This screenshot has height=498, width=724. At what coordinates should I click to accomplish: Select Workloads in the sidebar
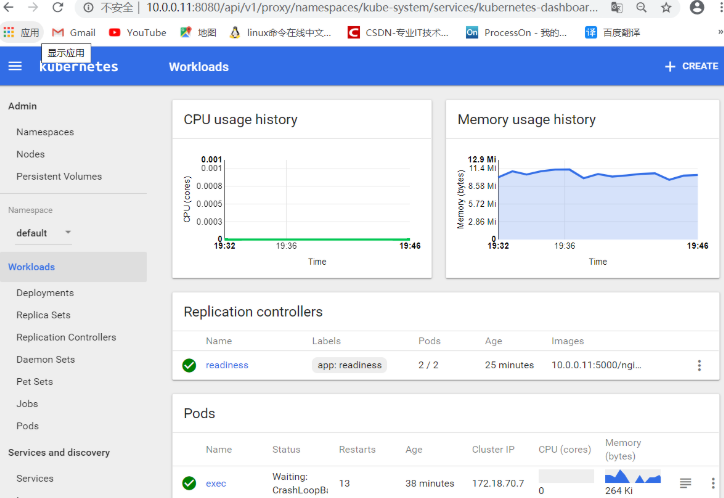click(x=73, y=267)
